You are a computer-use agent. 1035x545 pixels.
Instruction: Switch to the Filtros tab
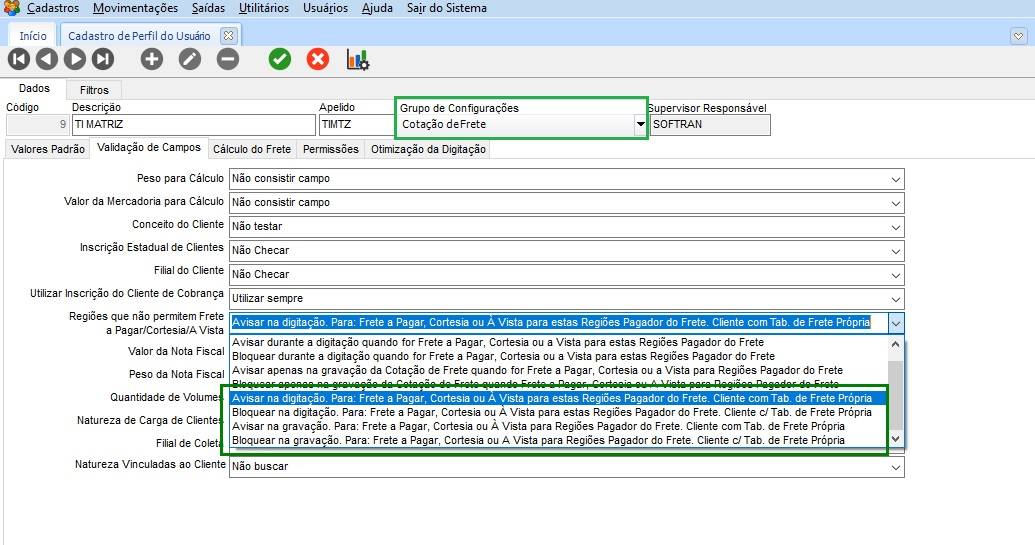coord(94,90)
